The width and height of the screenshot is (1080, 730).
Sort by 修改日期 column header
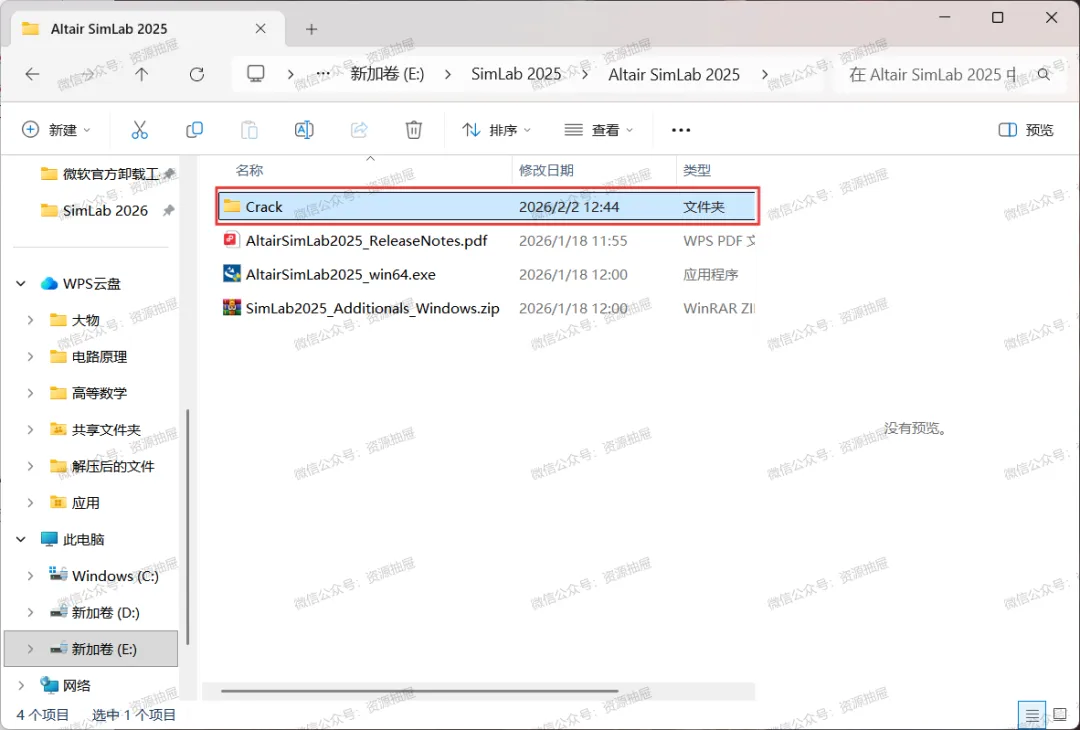(x=546, y=170)
